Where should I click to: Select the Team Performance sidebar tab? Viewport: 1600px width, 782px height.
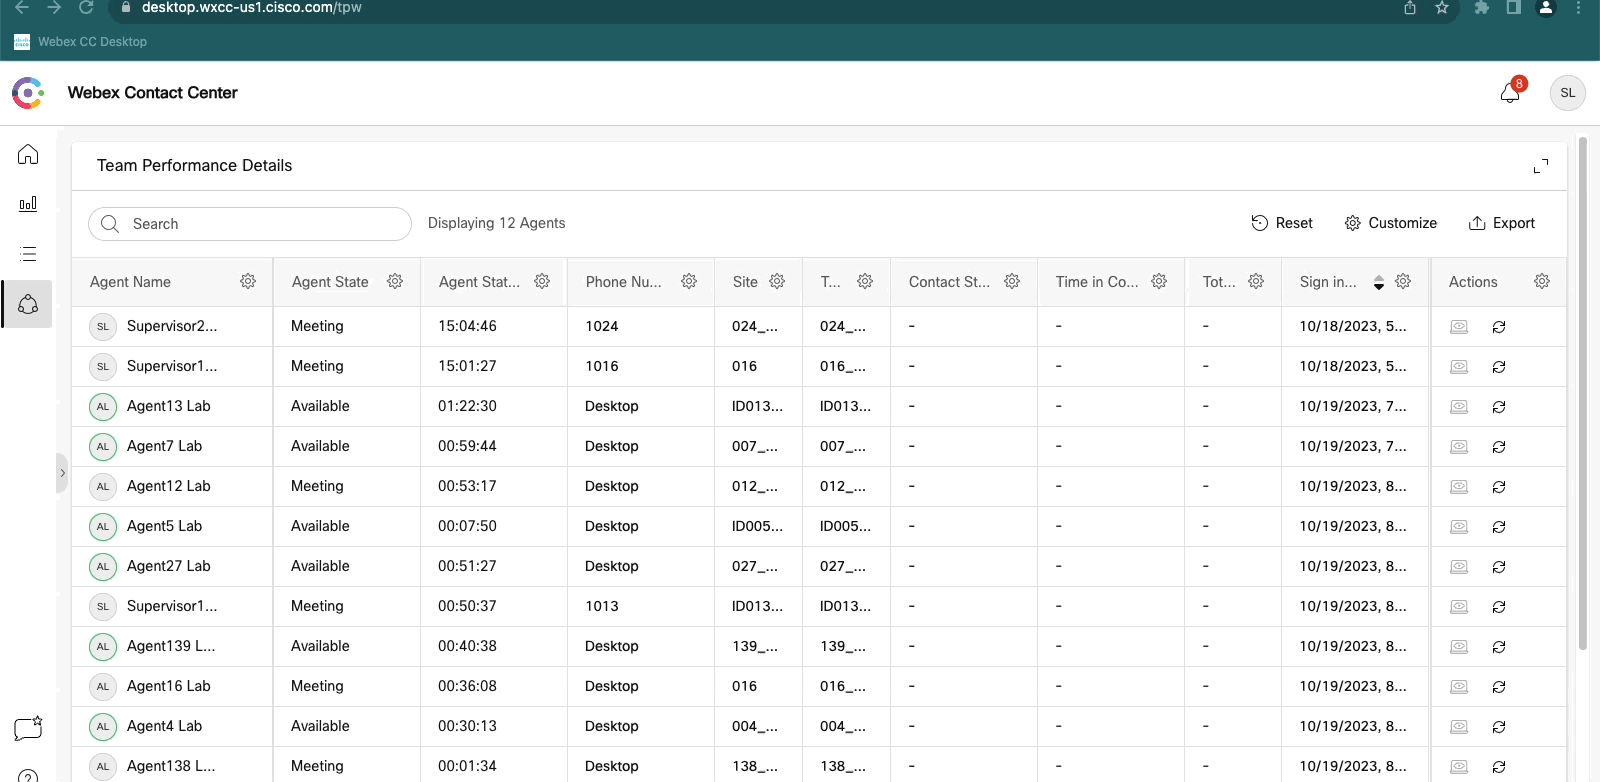pyautogui.click(x=28, y=304)
